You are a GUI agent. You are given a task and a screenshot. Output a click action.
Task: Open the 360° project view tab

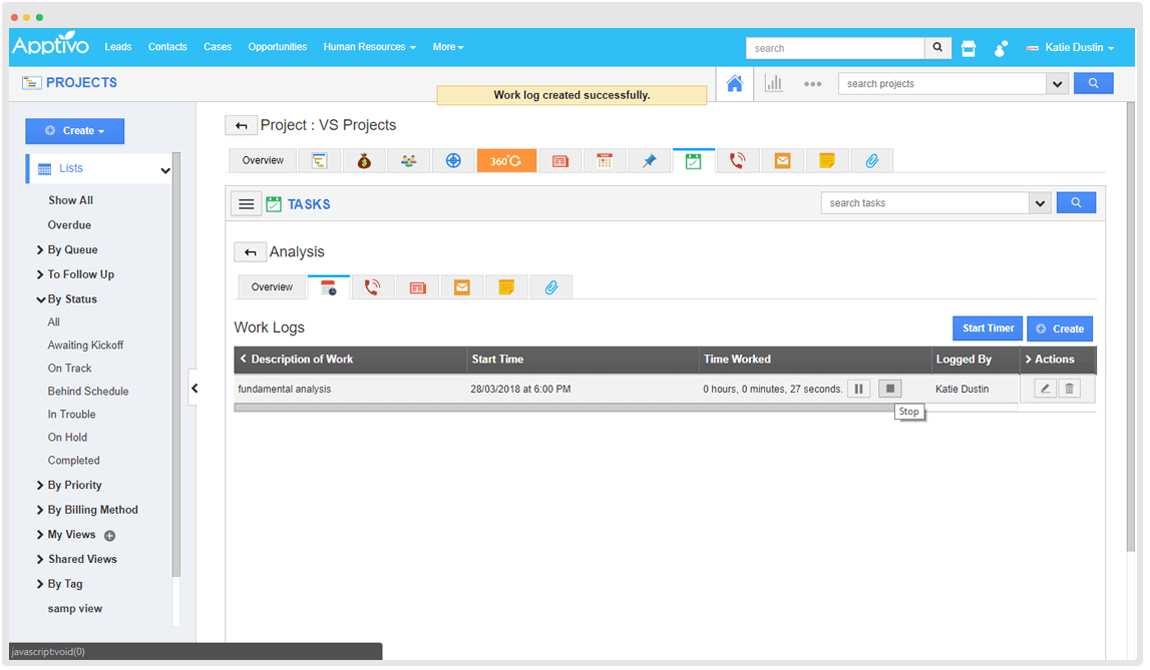[x=506, y=160]
